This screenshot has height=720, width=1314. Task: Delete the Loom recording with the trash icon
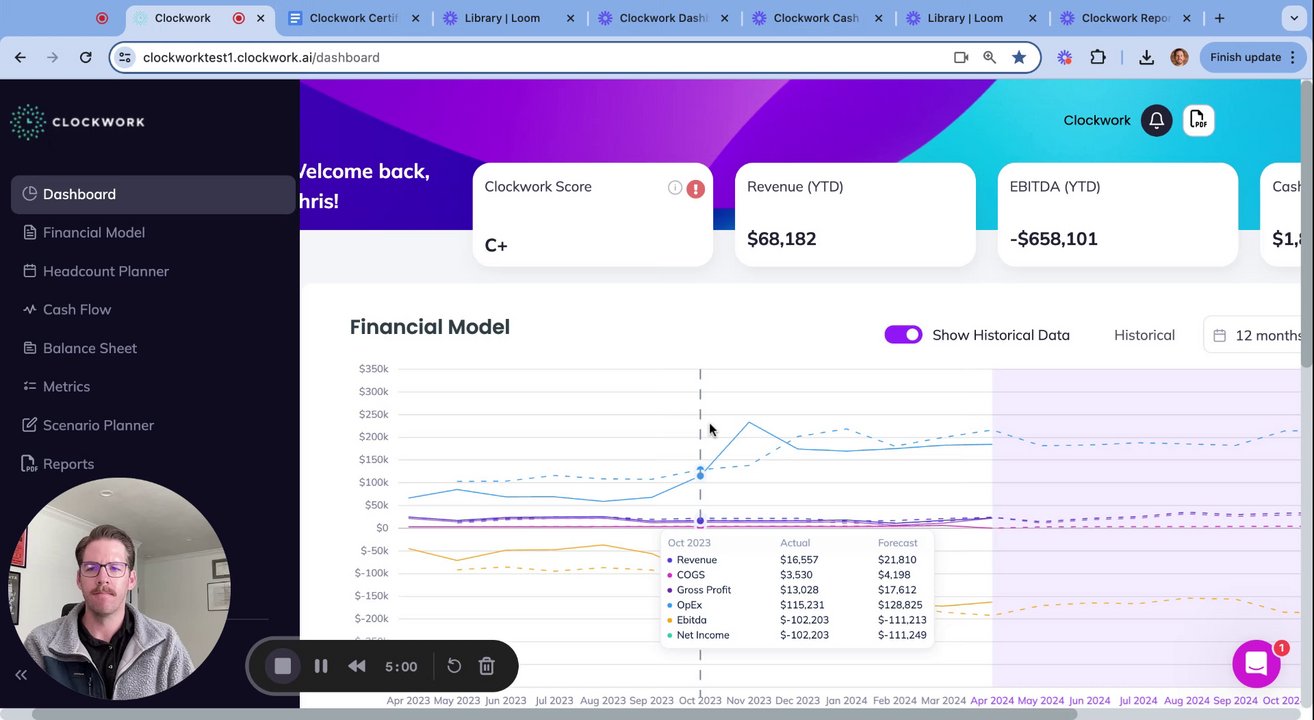487,666
